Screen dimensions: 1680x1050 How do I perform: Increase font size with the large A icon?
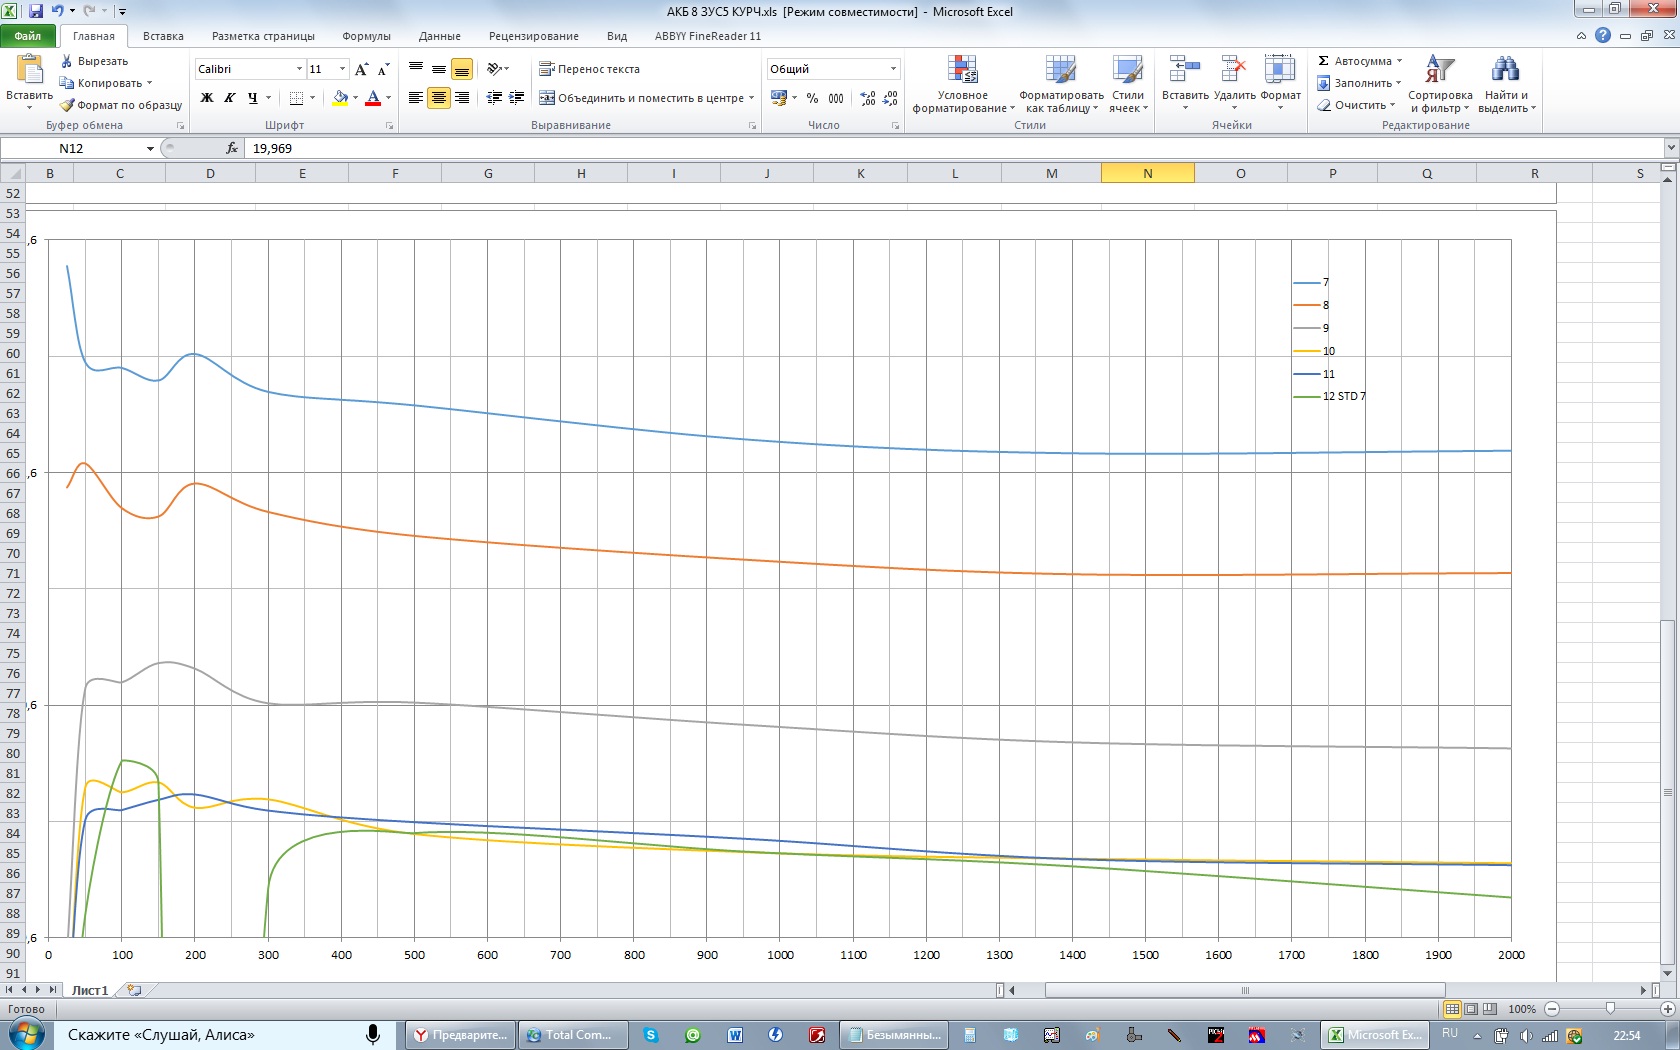(x=362, y=69)
